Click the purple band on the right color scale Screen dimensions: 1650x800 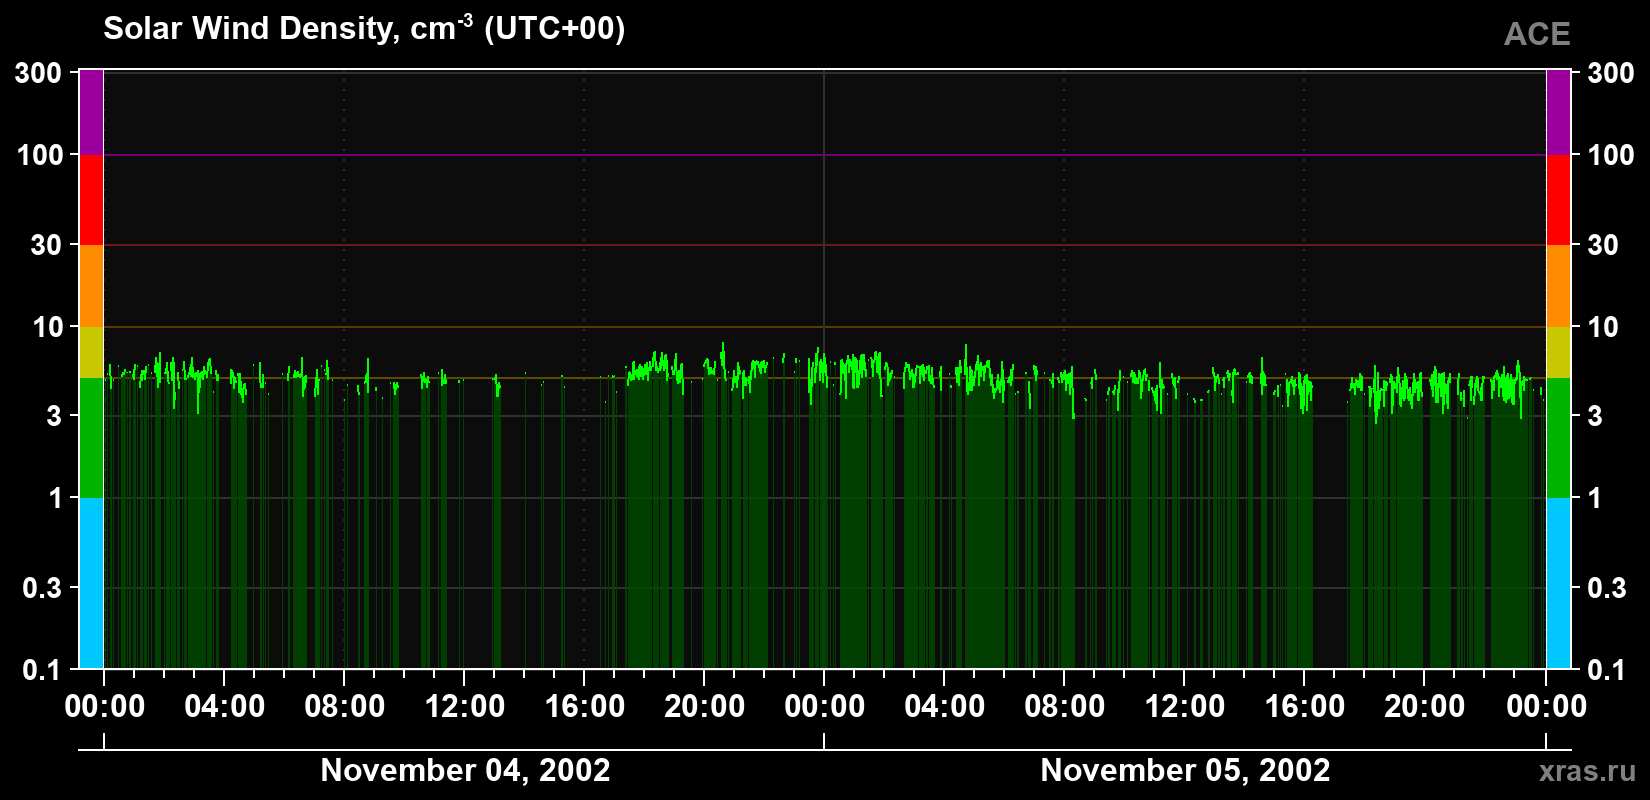[x=1559, y=112]
